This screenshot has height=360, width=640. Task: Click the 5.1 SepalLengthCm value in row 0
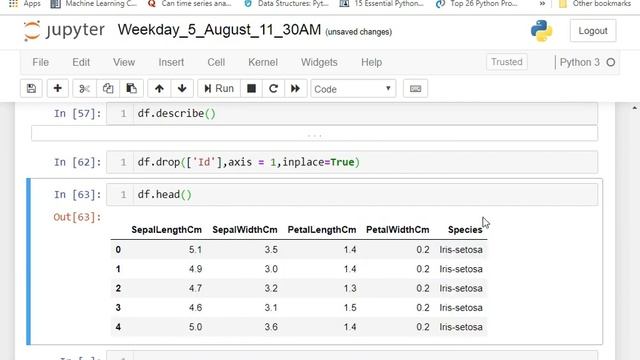[195, 249]
